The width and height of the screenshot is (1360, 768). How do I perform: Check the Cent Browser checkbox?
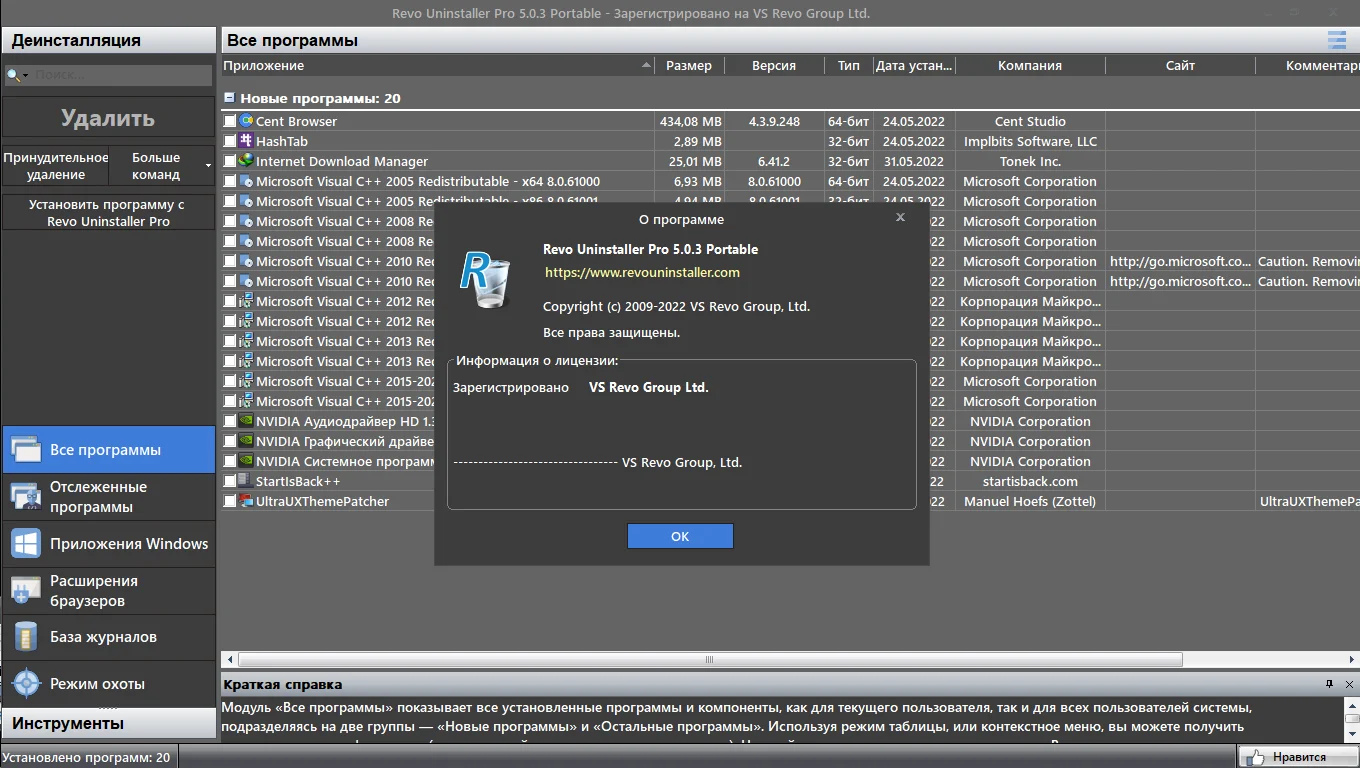(230, 121)
